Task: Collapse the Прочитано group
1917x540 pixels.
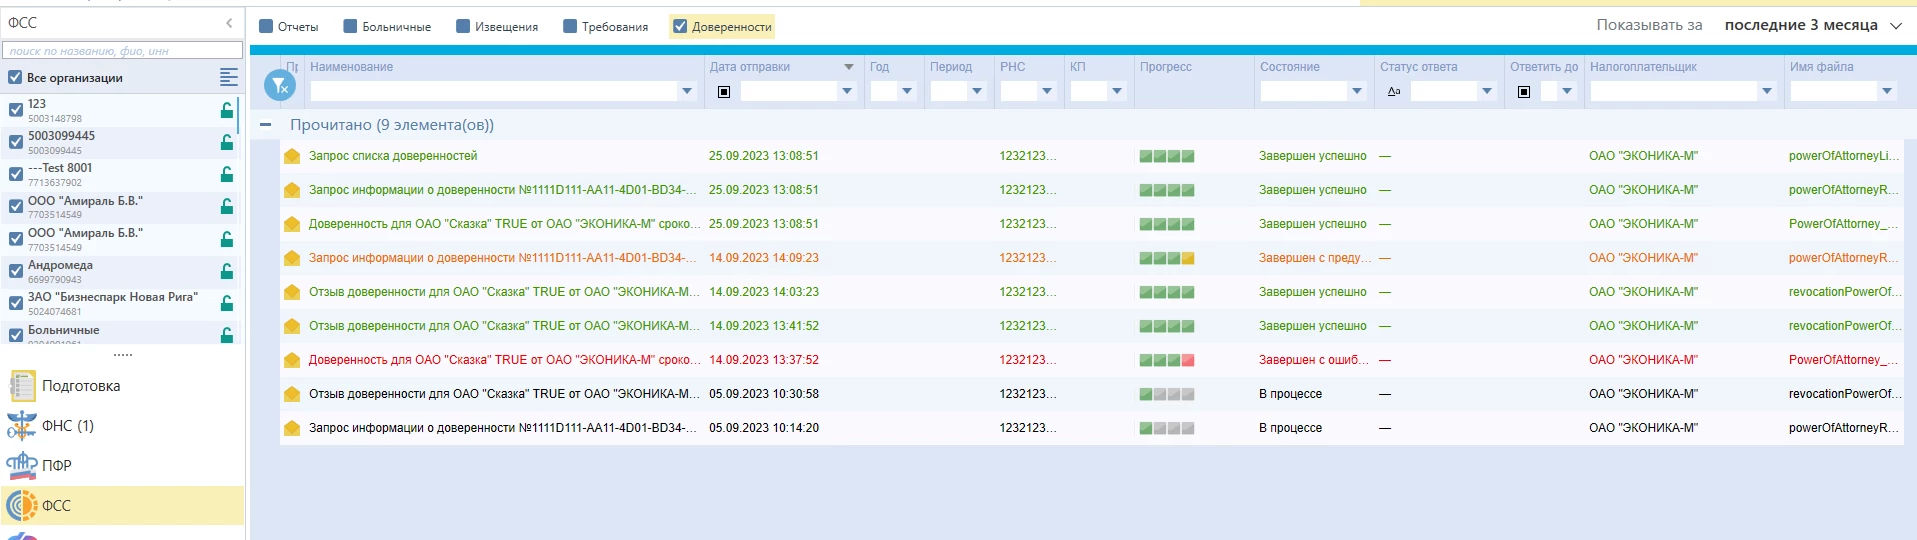Action: pos(265,125)
